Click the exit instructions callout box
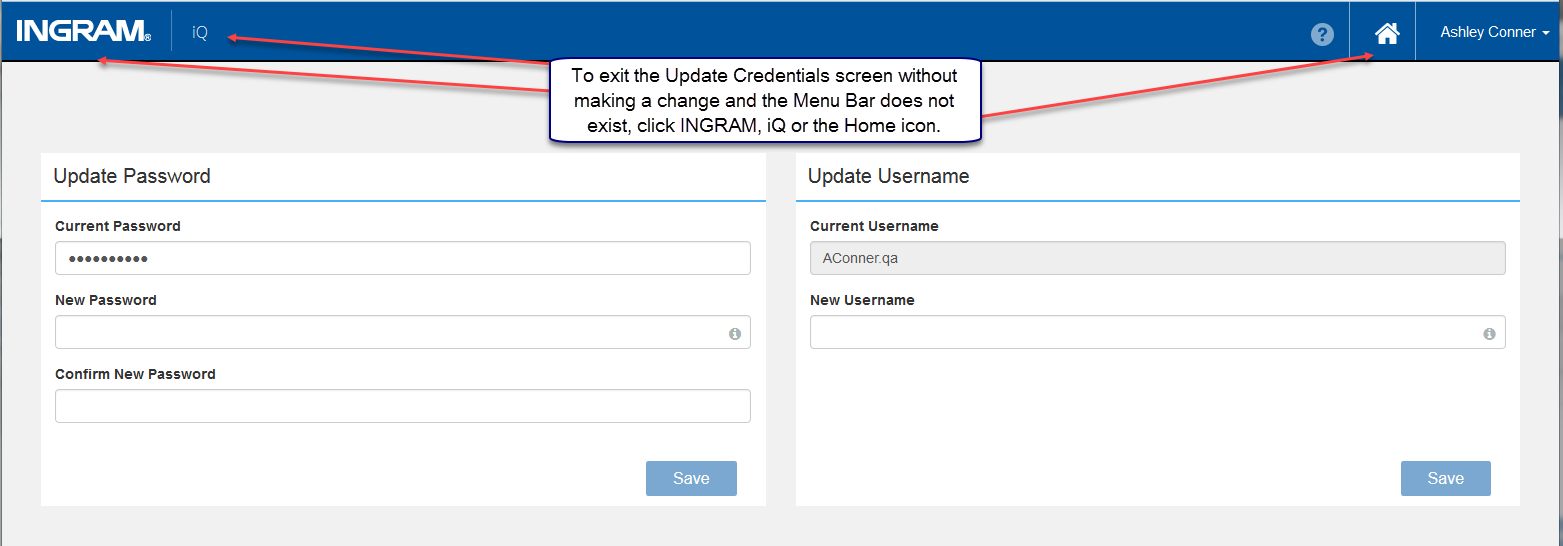The image size is (1563, 546). click(x=764, y=100)
